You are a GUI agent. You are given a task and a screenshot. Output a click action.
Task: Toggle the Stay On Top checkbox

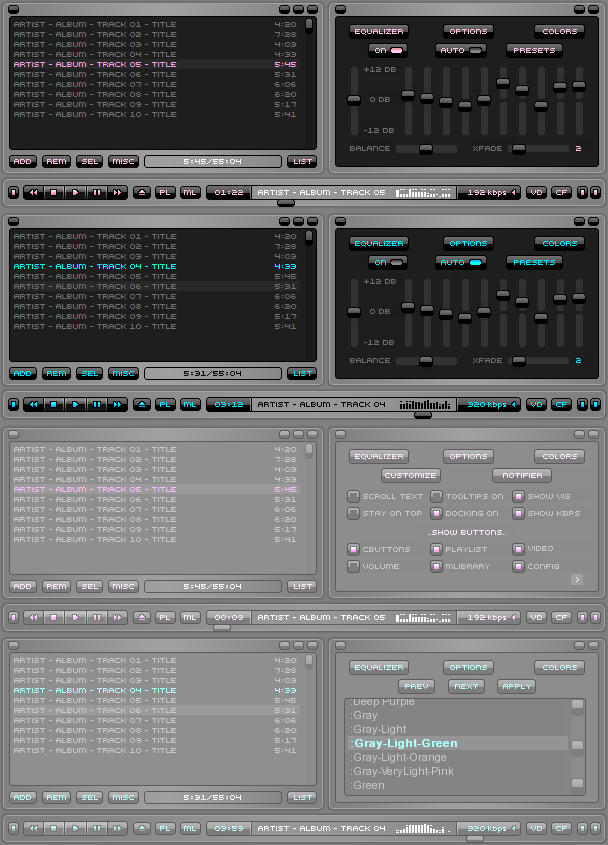[354, 513]
